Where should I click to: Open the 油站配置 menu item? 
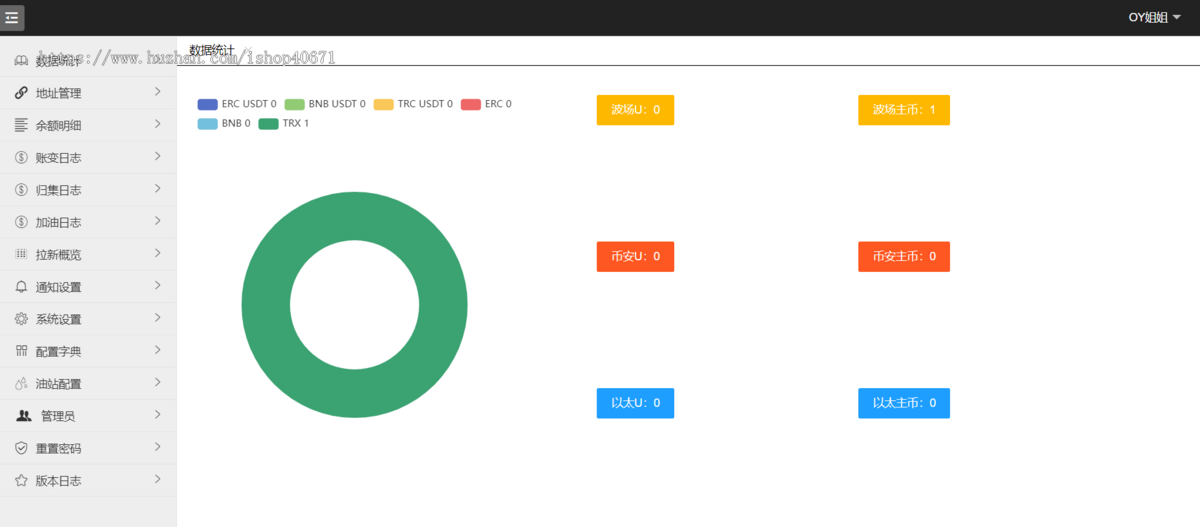58,384
